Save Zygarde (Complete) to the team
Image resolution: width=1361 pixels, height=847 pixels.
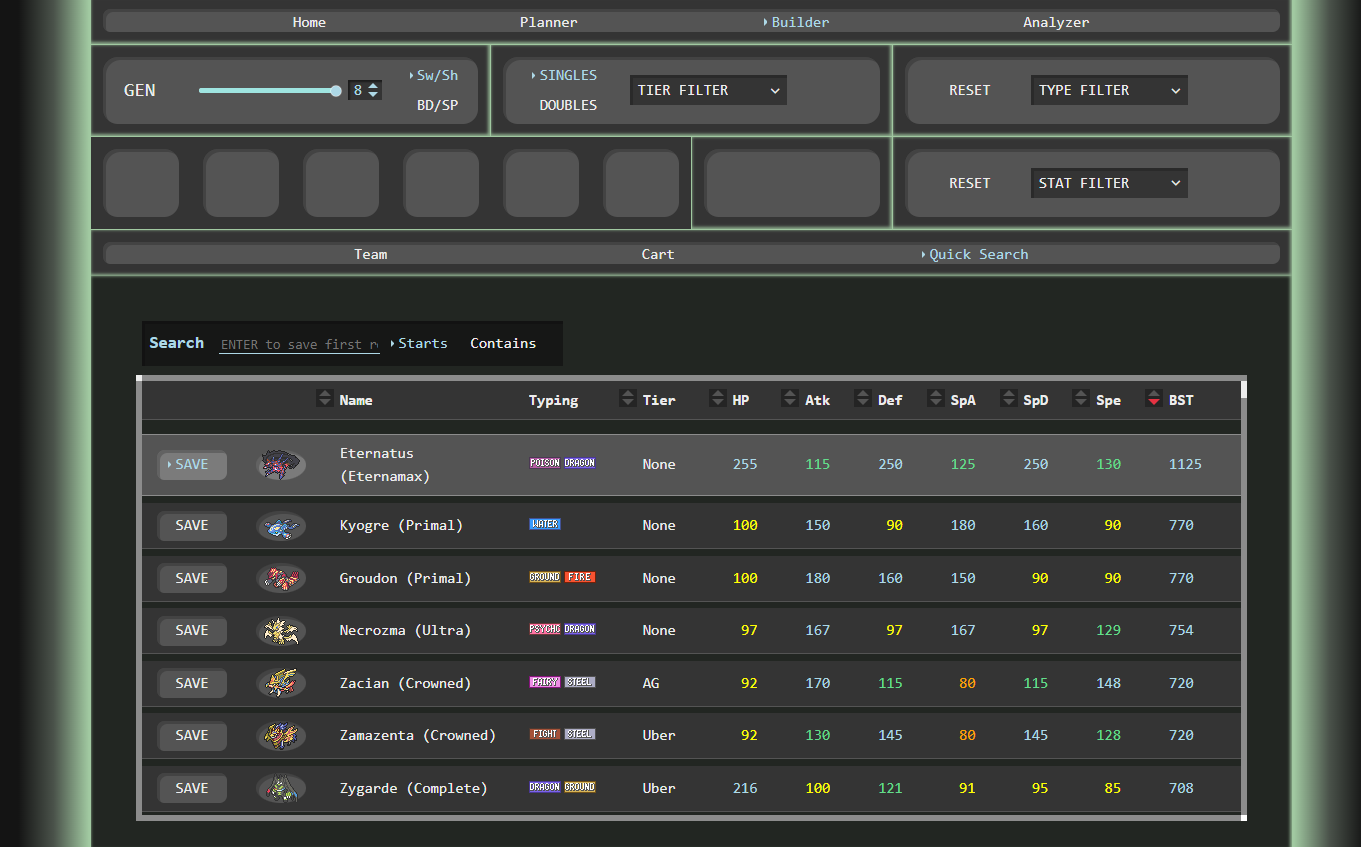[x=192, y=788]
